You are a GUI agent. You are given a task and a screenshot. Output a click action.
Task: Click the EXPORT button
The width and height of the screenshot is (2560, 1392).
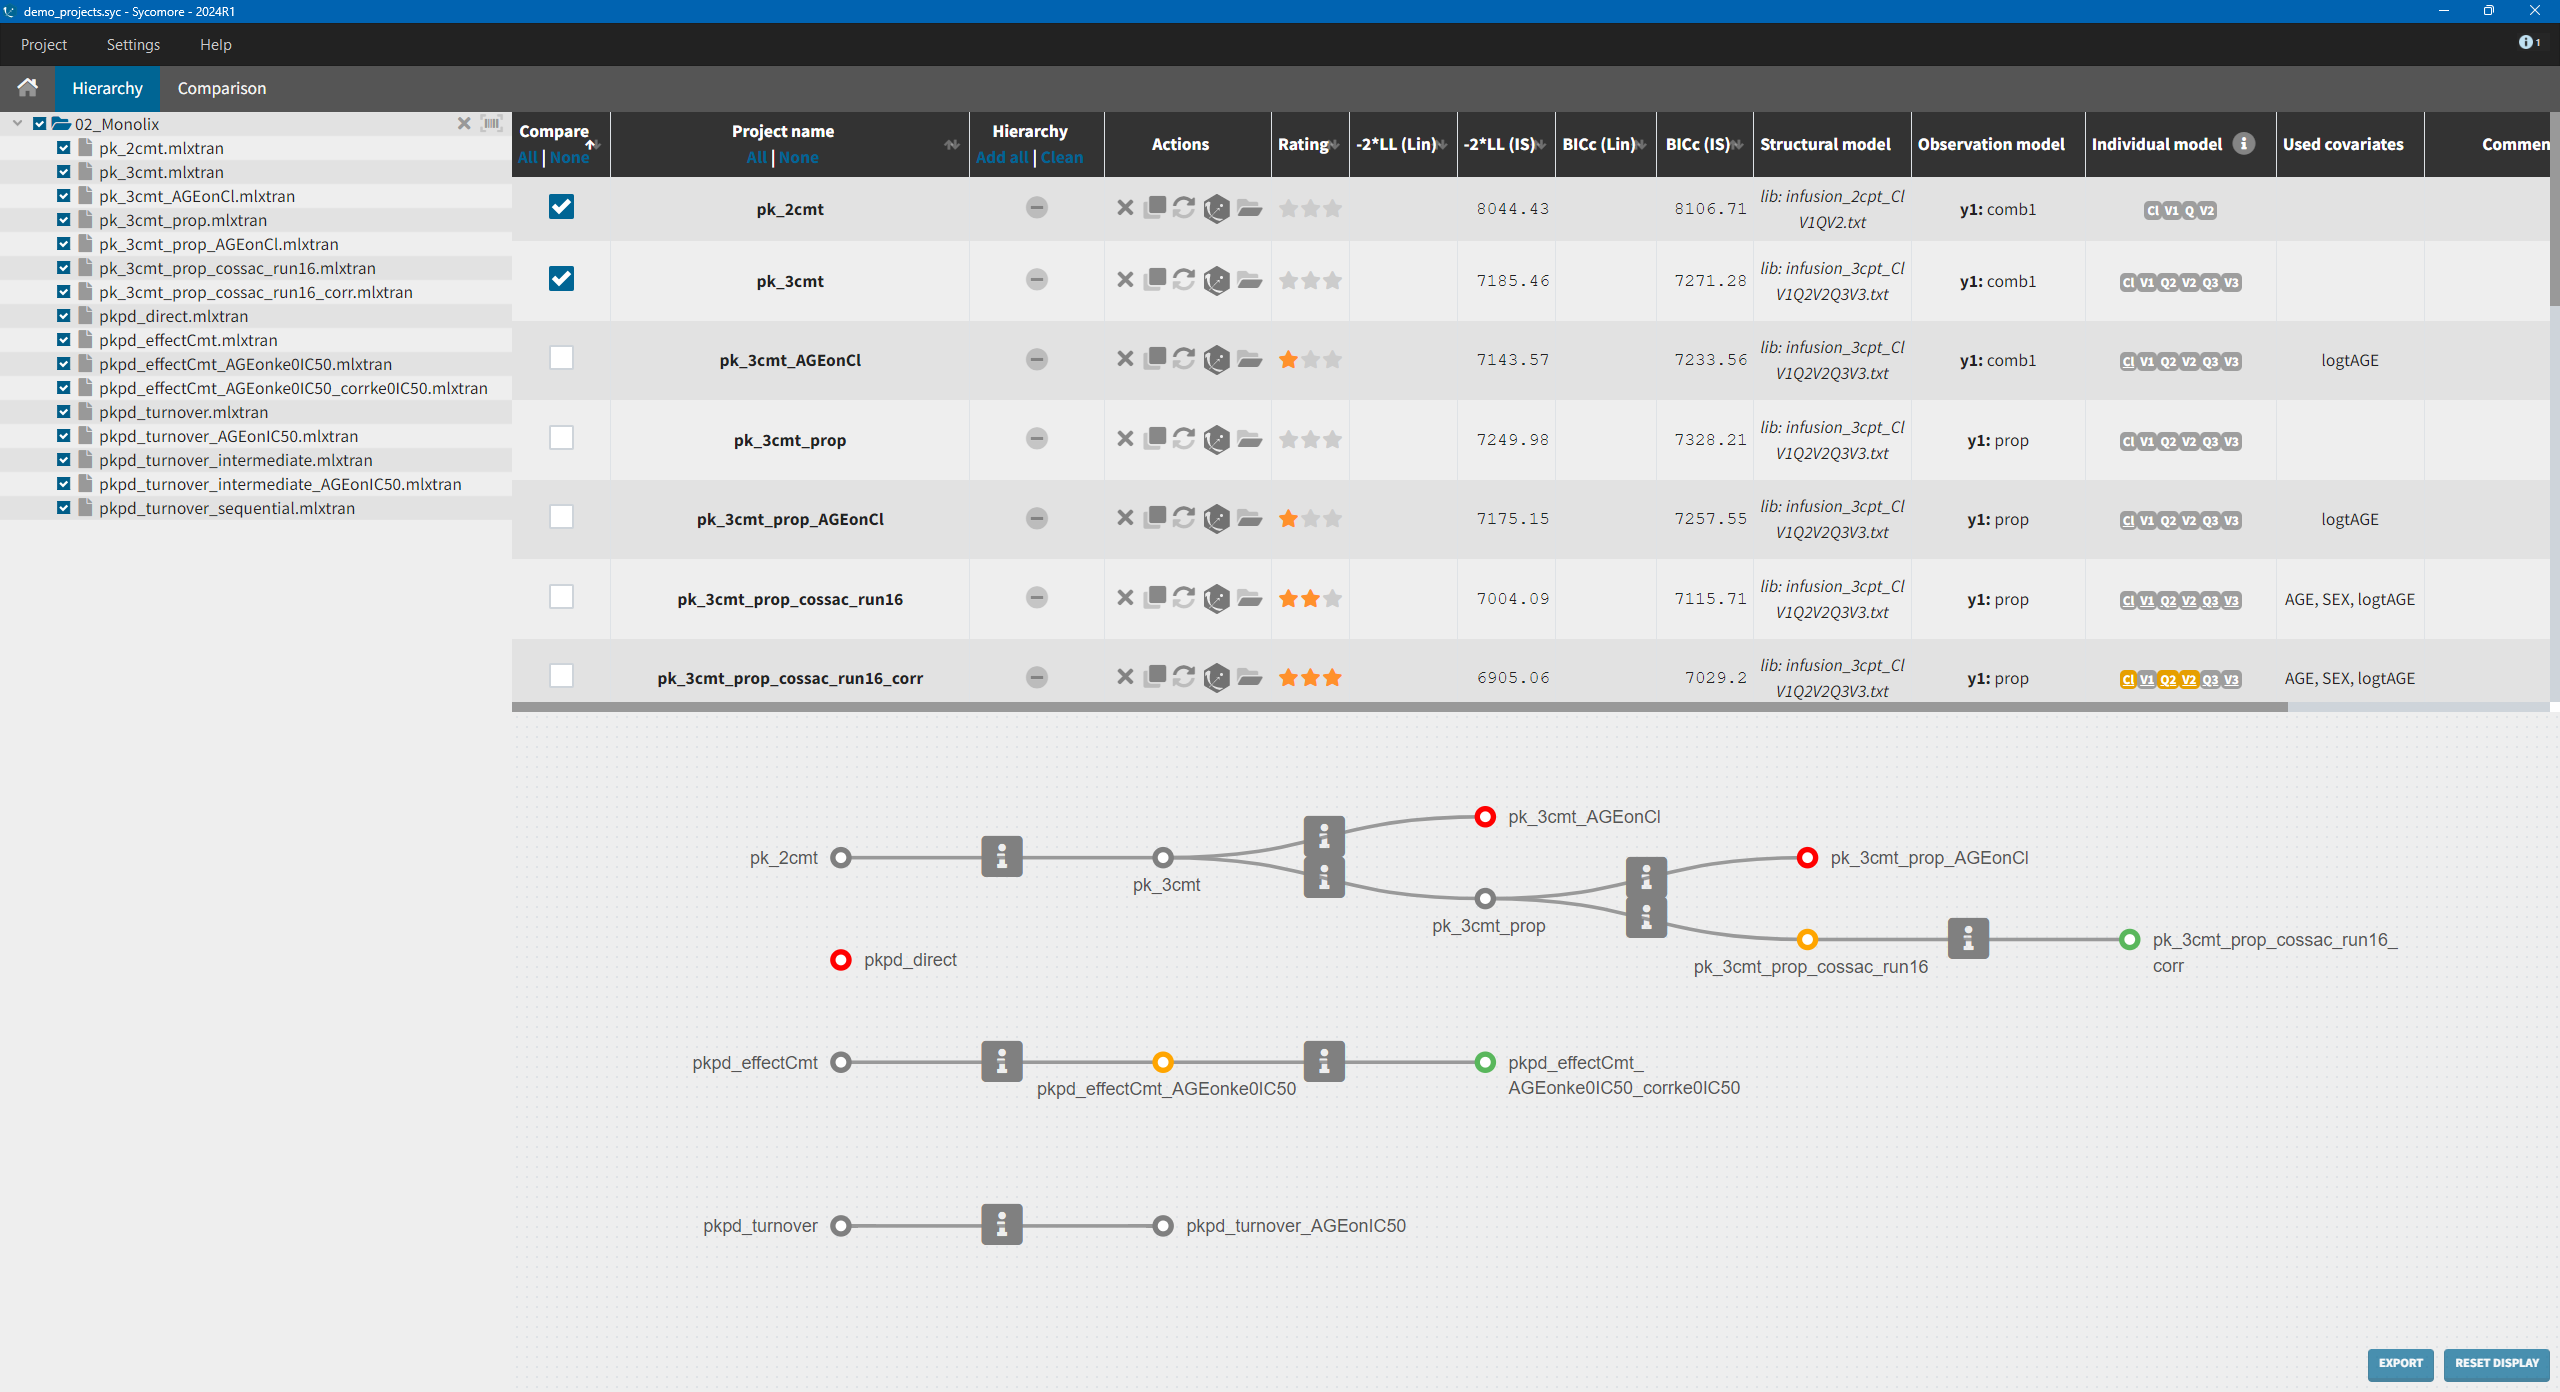point(2400,1363)
